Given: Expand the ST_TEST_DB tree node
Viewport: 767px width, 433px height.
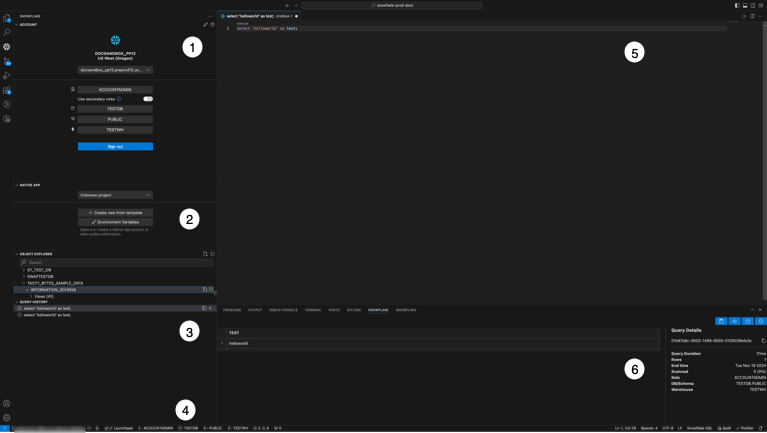Looking at the screenshot, I should pos(24,270).
